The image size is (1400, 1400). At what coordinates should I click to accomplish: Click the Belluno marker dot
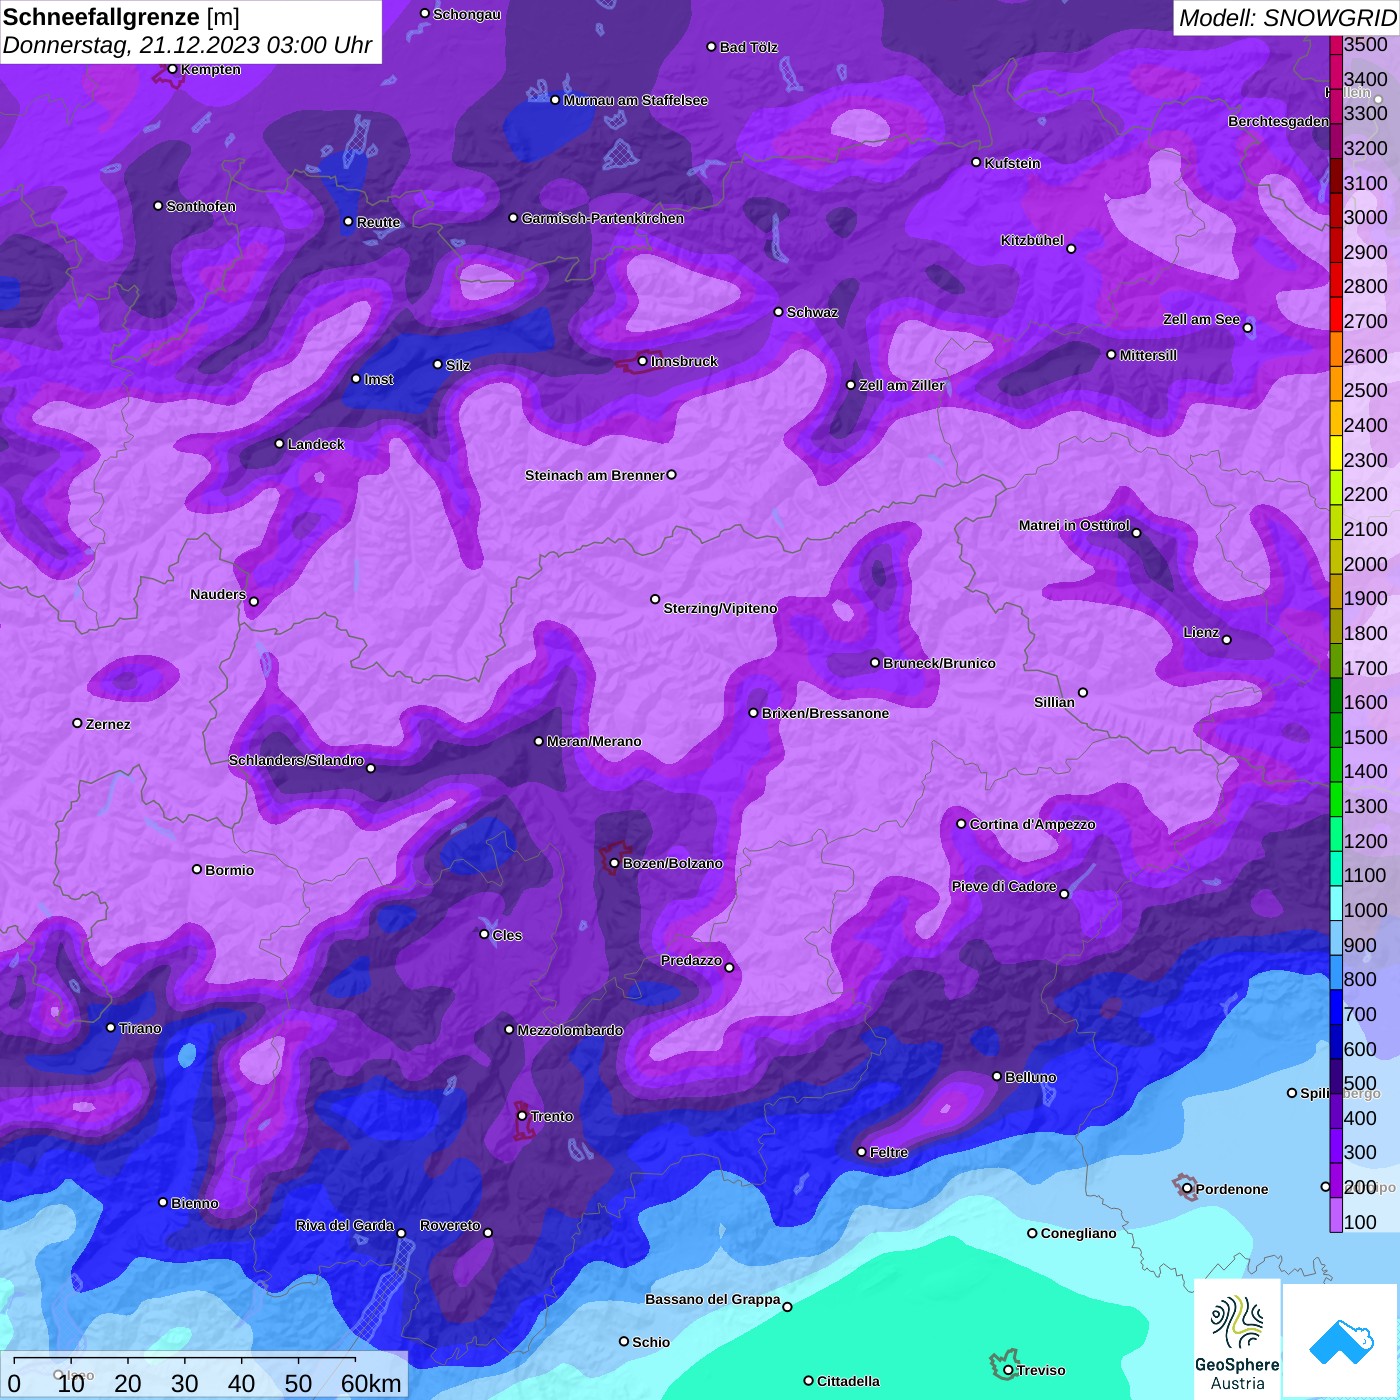pyautogui.click(x=997, y=1076)
